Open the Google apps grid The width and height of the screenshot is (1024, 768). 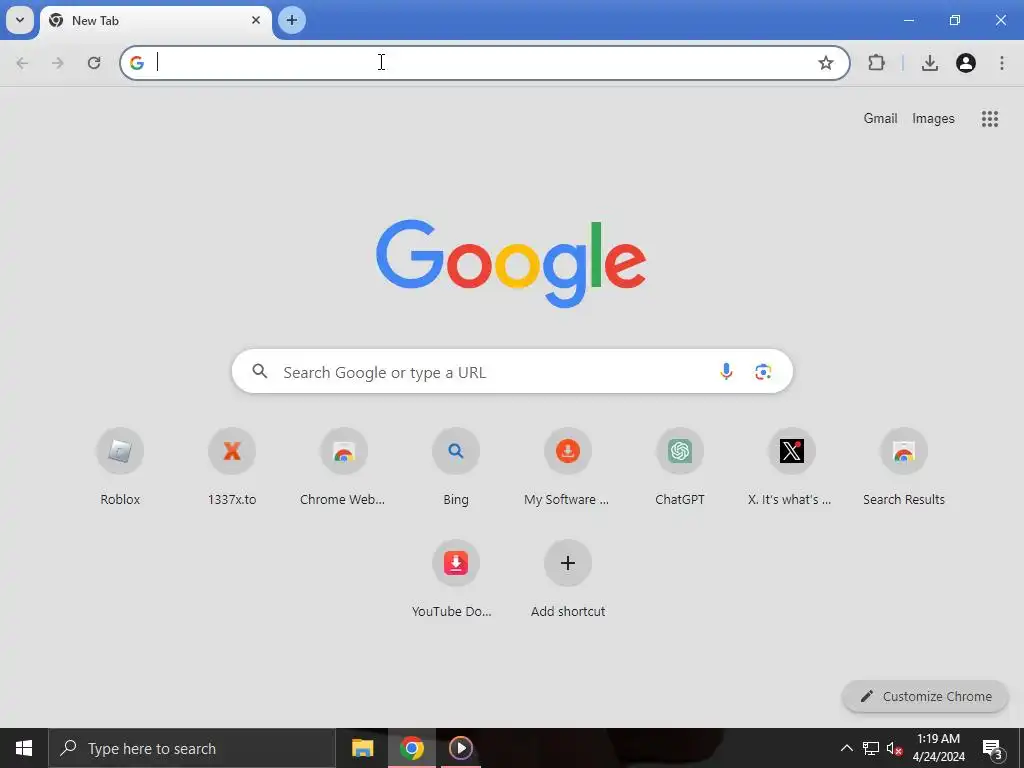click(989, 118)
